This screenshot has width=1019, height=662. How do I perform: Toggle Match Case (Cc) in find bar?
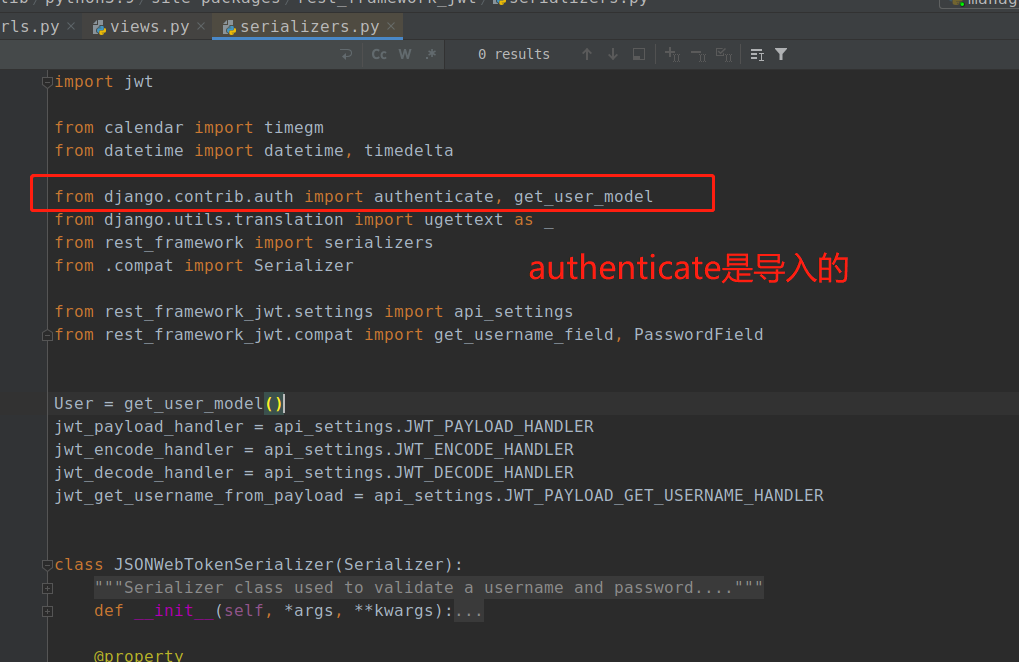coord(379,55)
